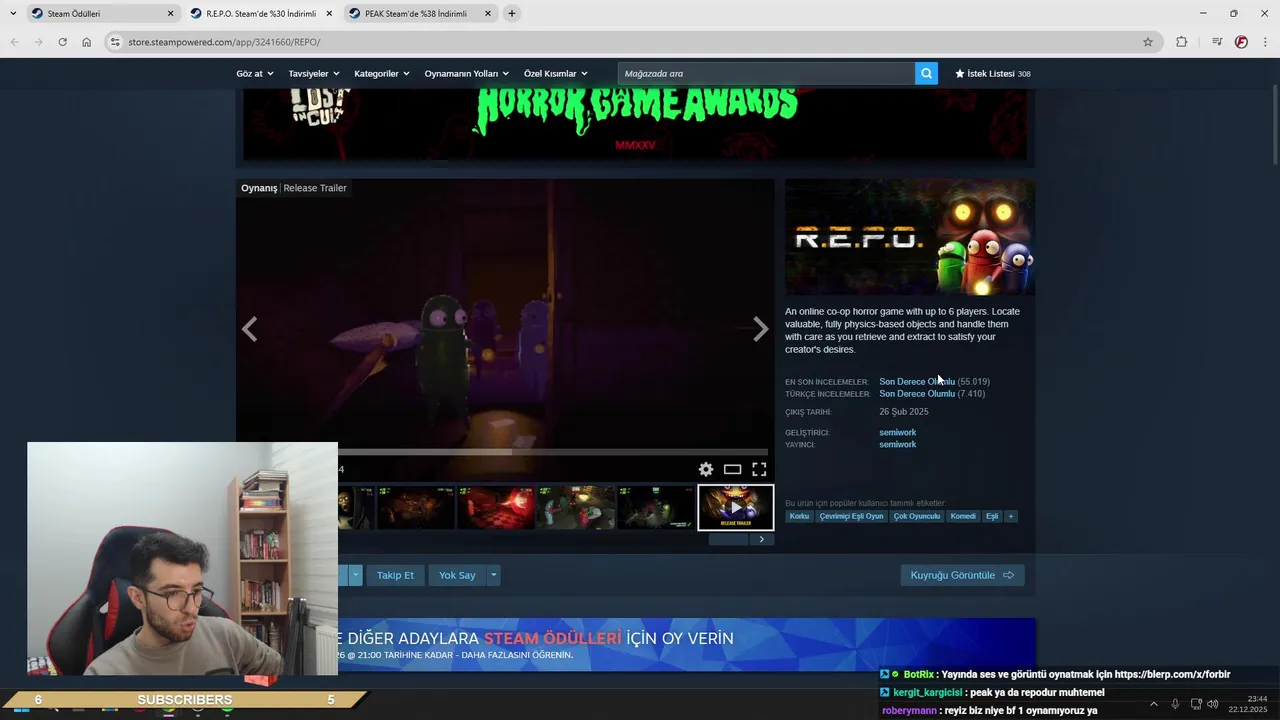This screenshot has width=1280, height=720.
Task: View site information icon in the address bar
Action: click(x=115, y=42)
